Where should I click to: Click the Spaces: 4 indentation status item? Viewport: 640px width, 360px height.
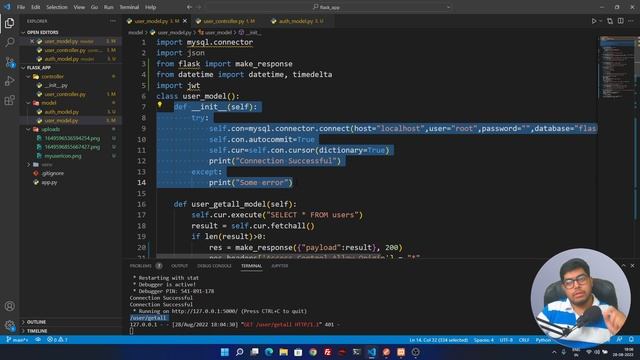[484, 340]
